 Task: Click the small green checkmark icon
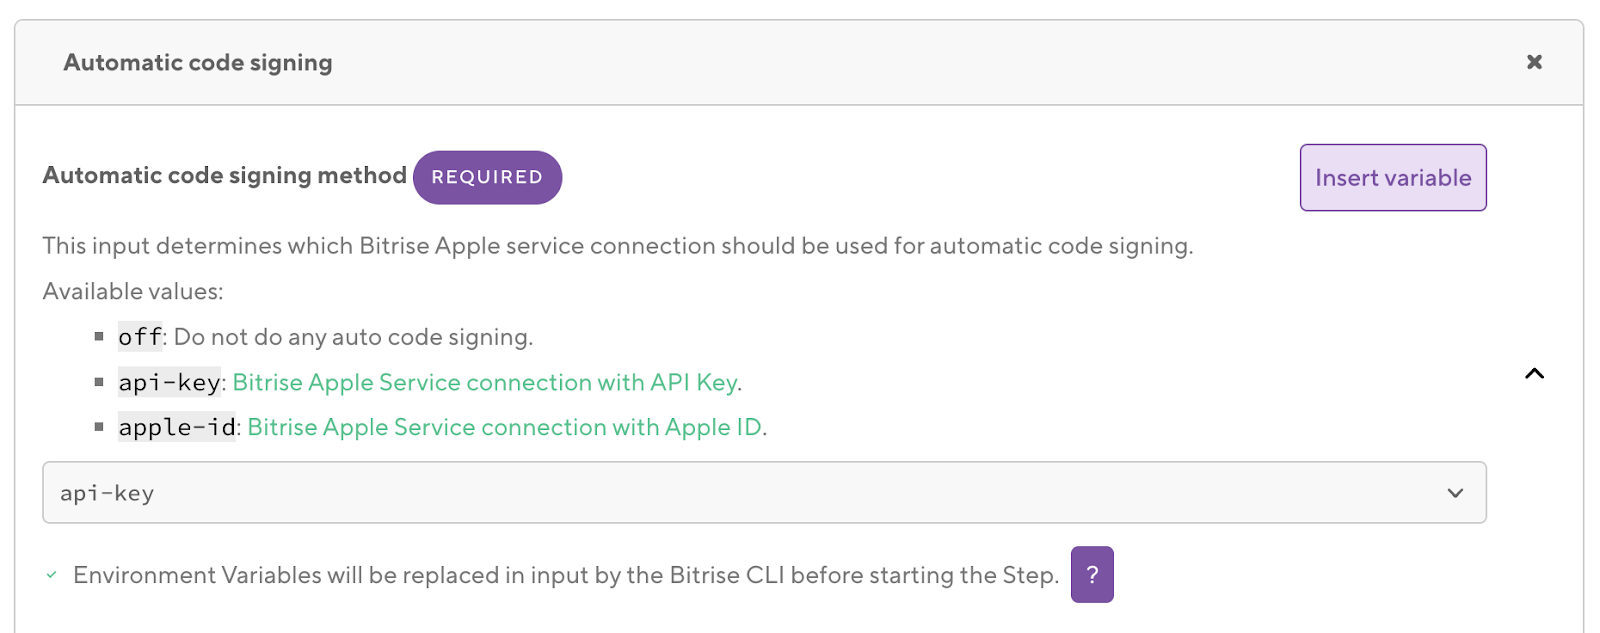coord(51,575)
